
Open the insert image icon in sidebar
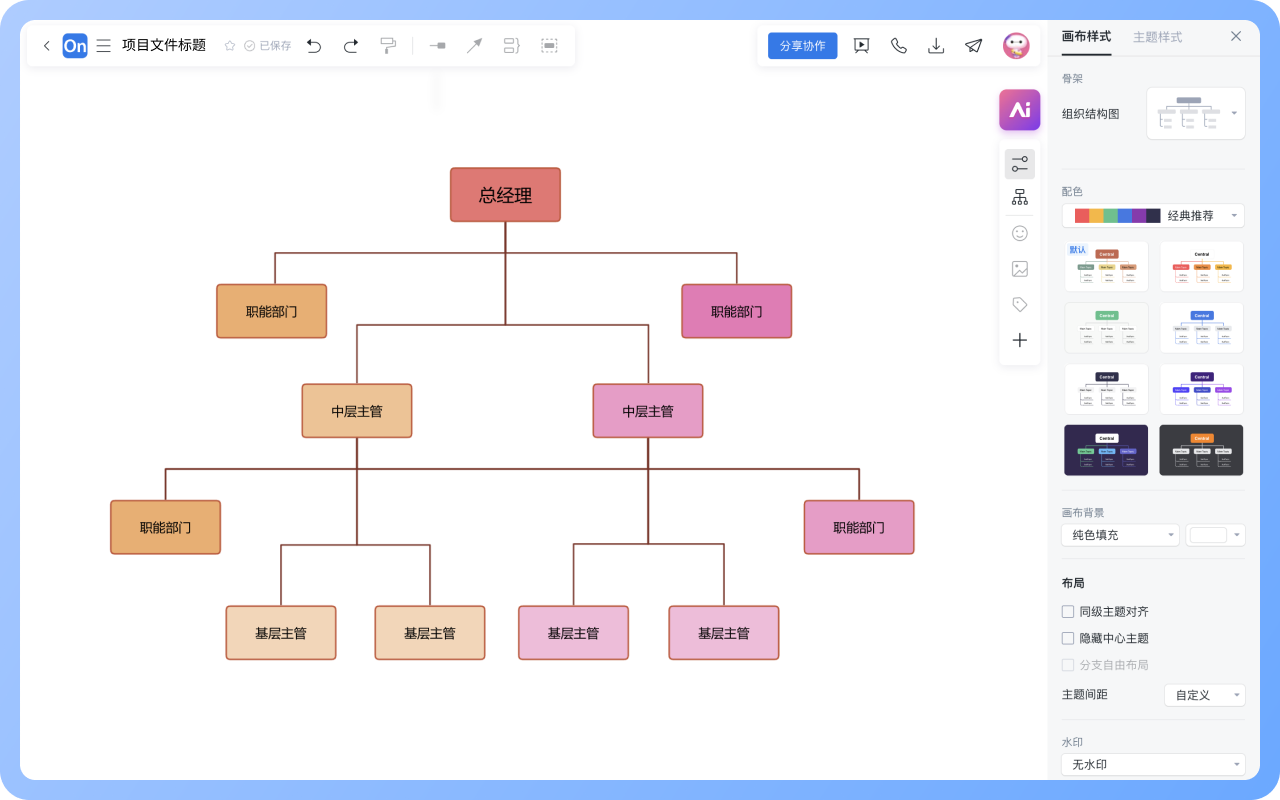tap(1019, 269)
